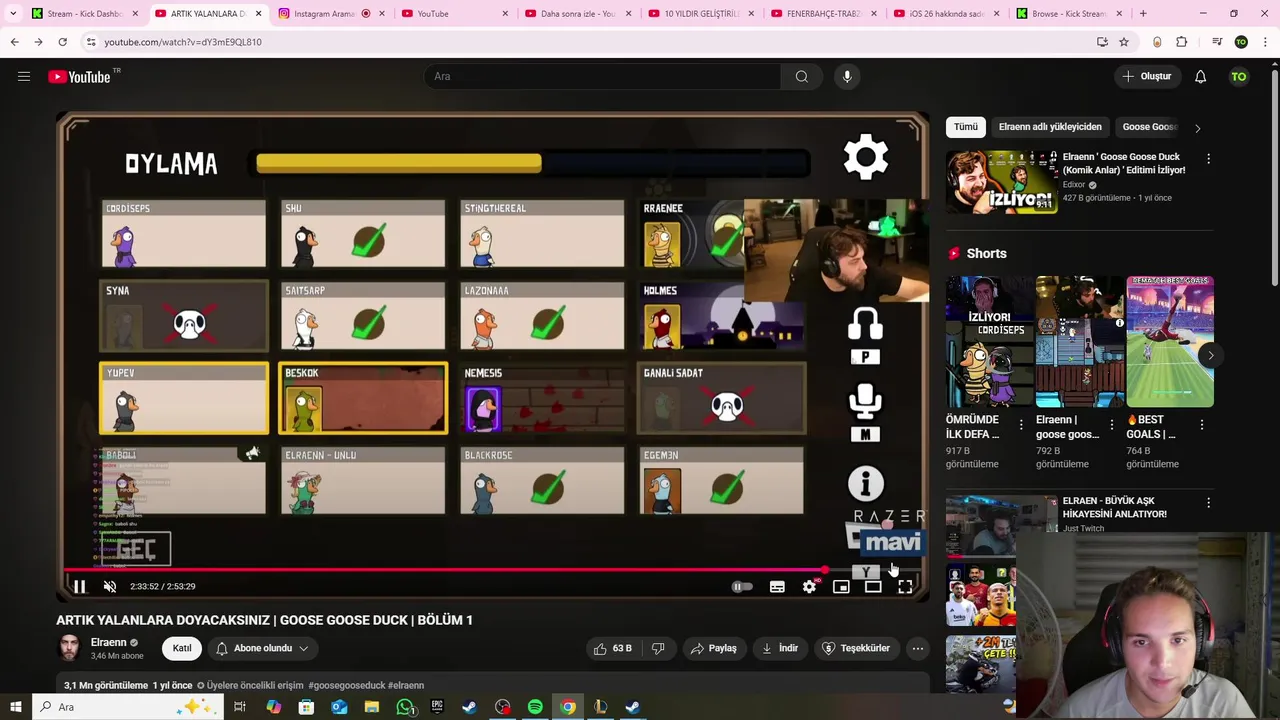The width and height of the screenshot is (1280, 720).
Task: Open the Chrome extensions puzzle icon
Action: pyautogui.click(x=1182, y=42)
